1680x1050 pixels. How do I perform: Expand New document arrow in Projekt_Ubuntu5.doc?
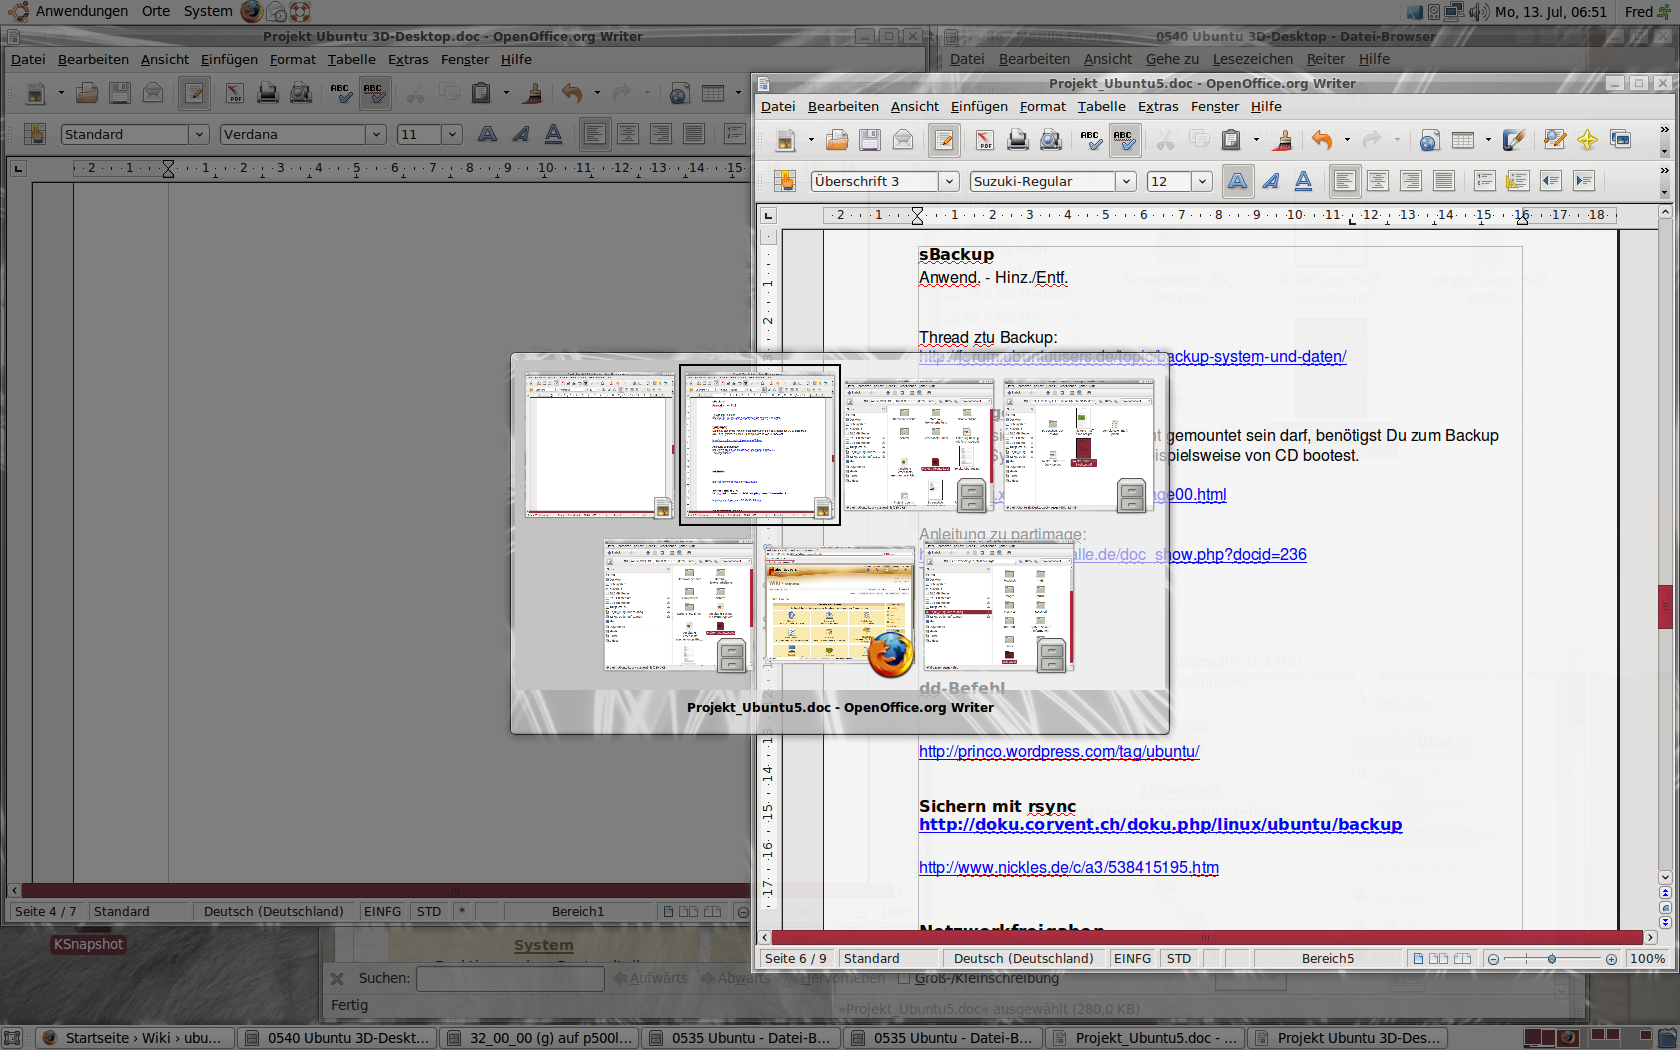[811, 140]
